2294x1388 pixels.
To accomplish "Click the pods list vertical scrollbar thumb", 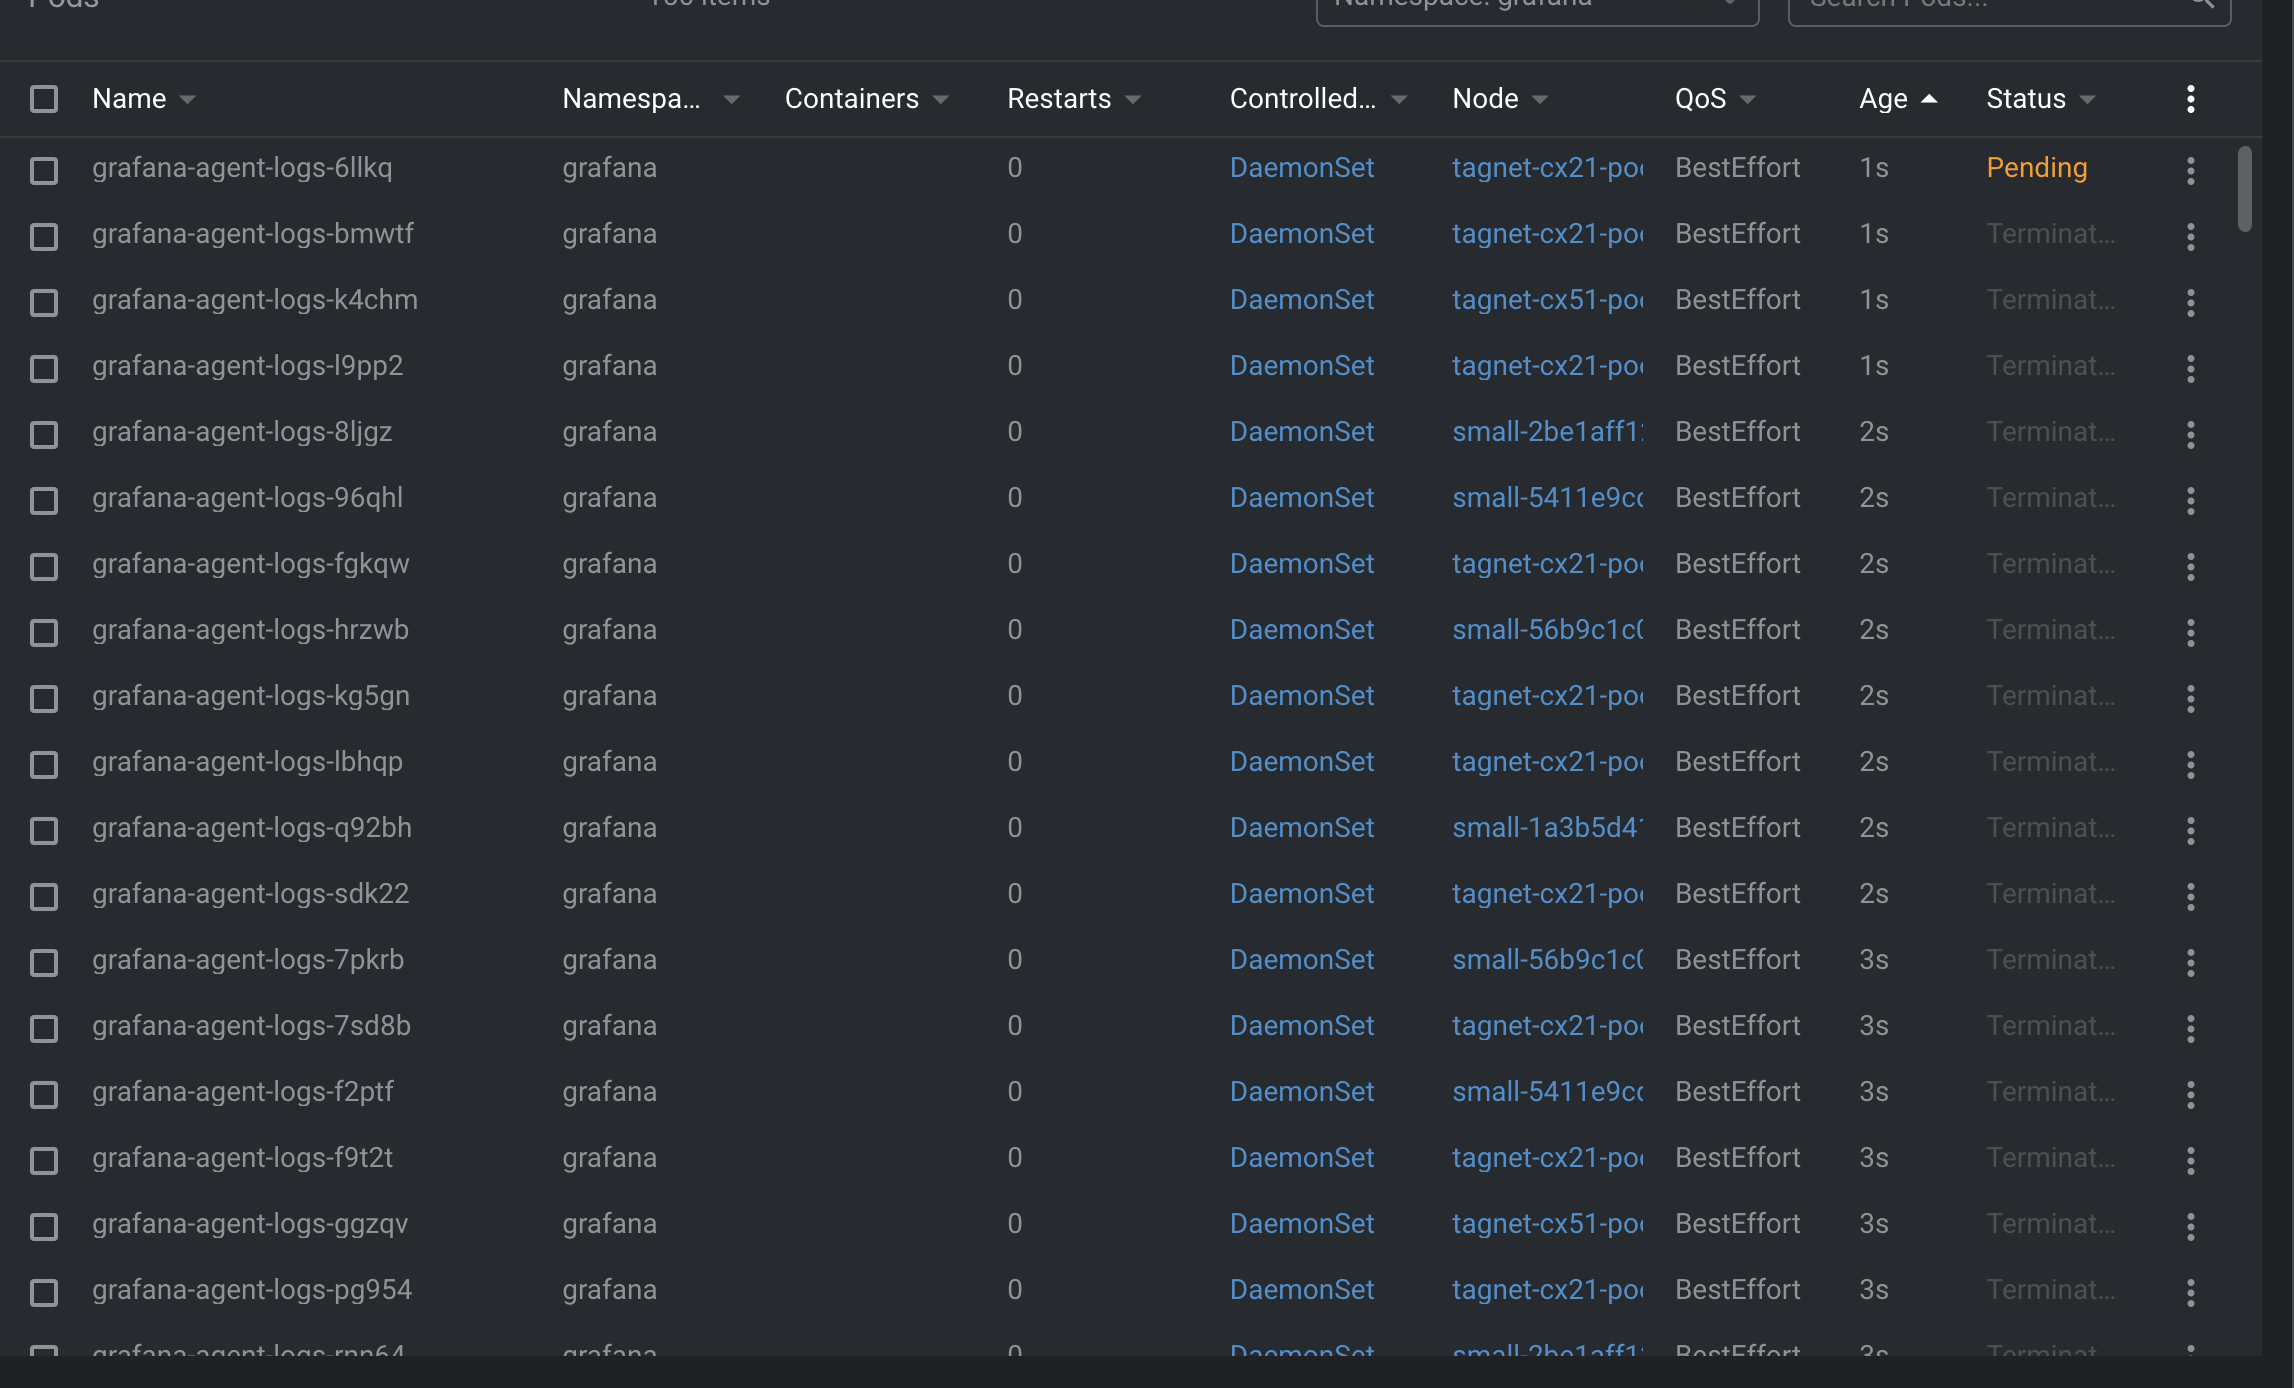I will (x=2244, y=189).
